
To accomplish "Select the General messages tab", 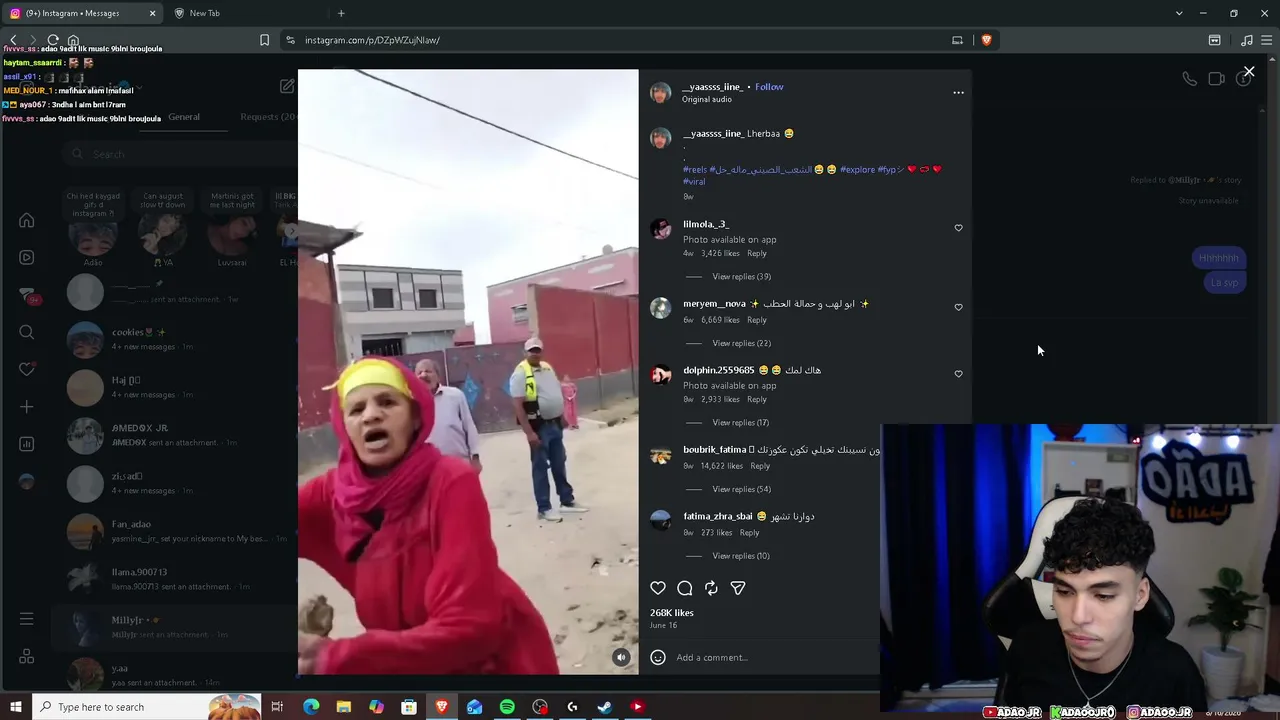I will [x=184, y=117].
